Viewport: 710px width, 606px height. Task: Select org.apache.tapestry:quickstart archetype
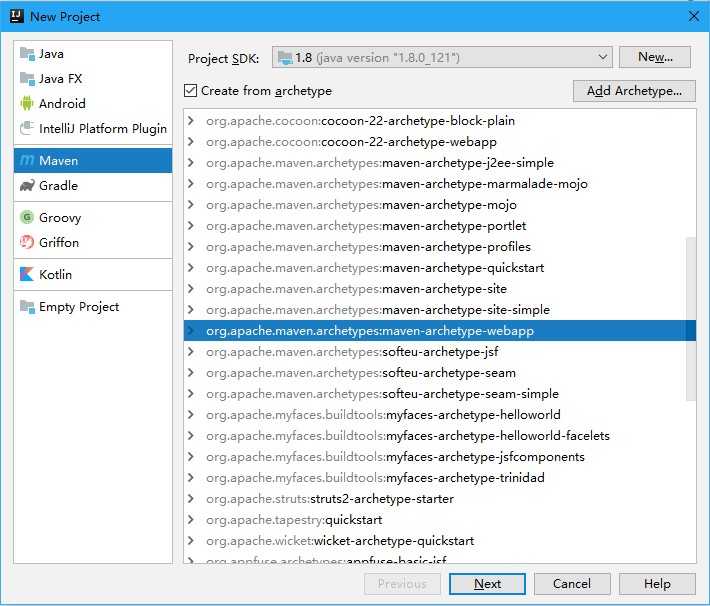tap(440, 519)
